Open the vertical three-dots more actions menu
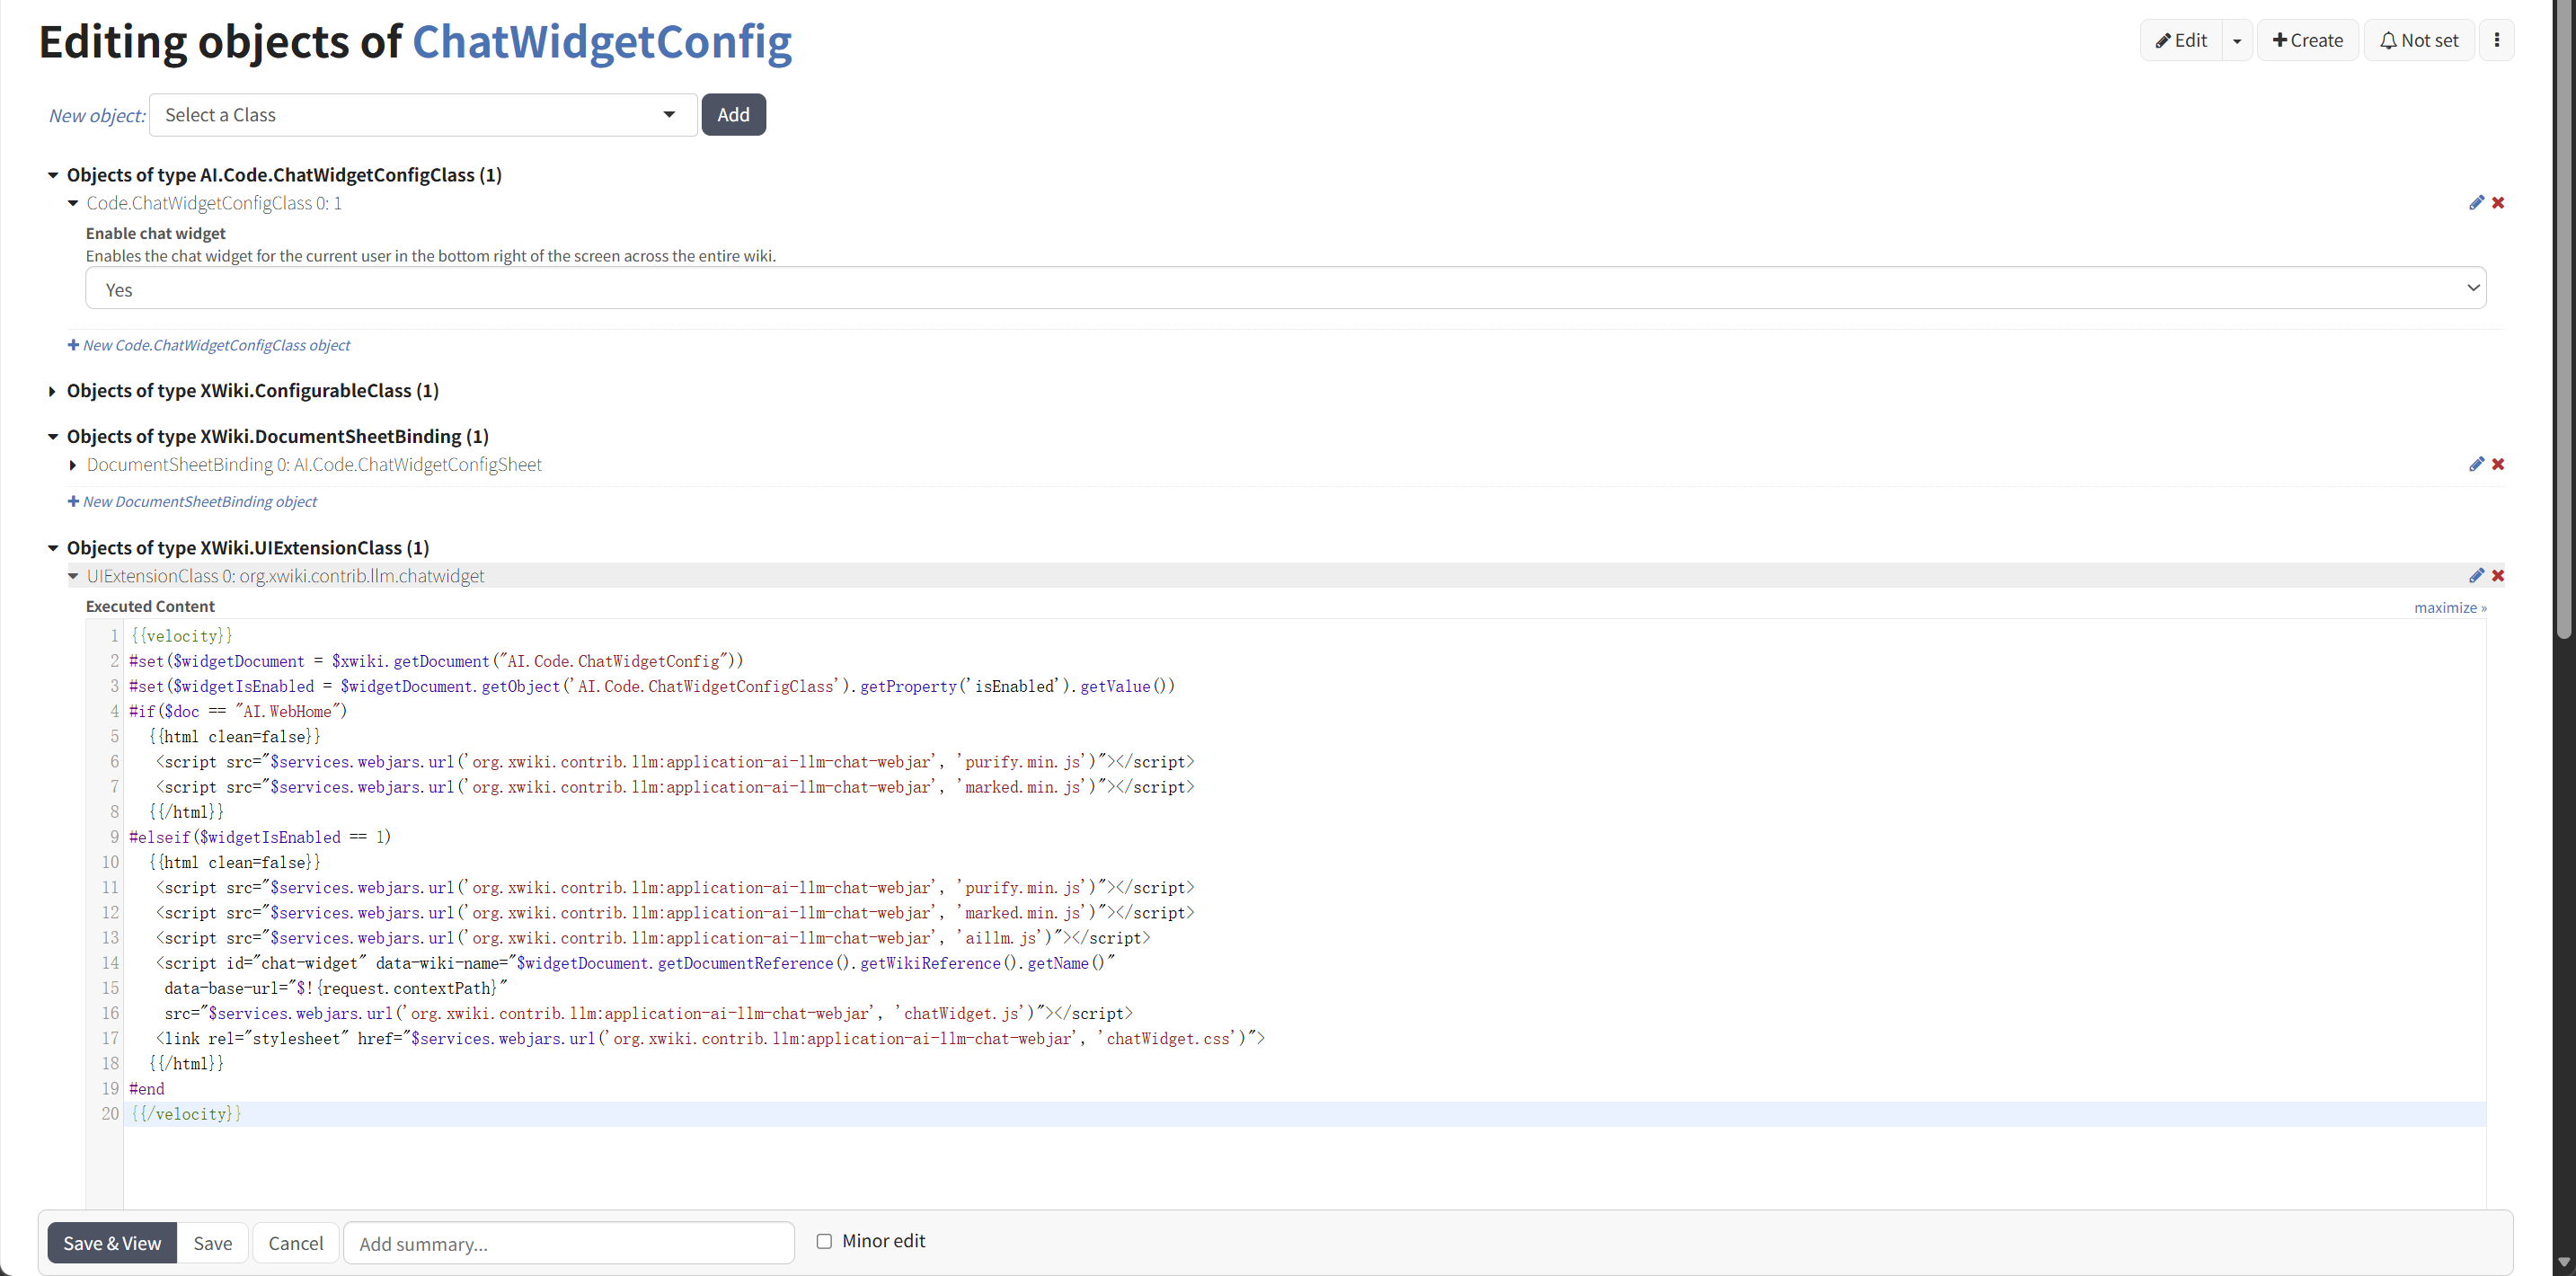Screen dimensions: 2576x1276 (2497, 40)
